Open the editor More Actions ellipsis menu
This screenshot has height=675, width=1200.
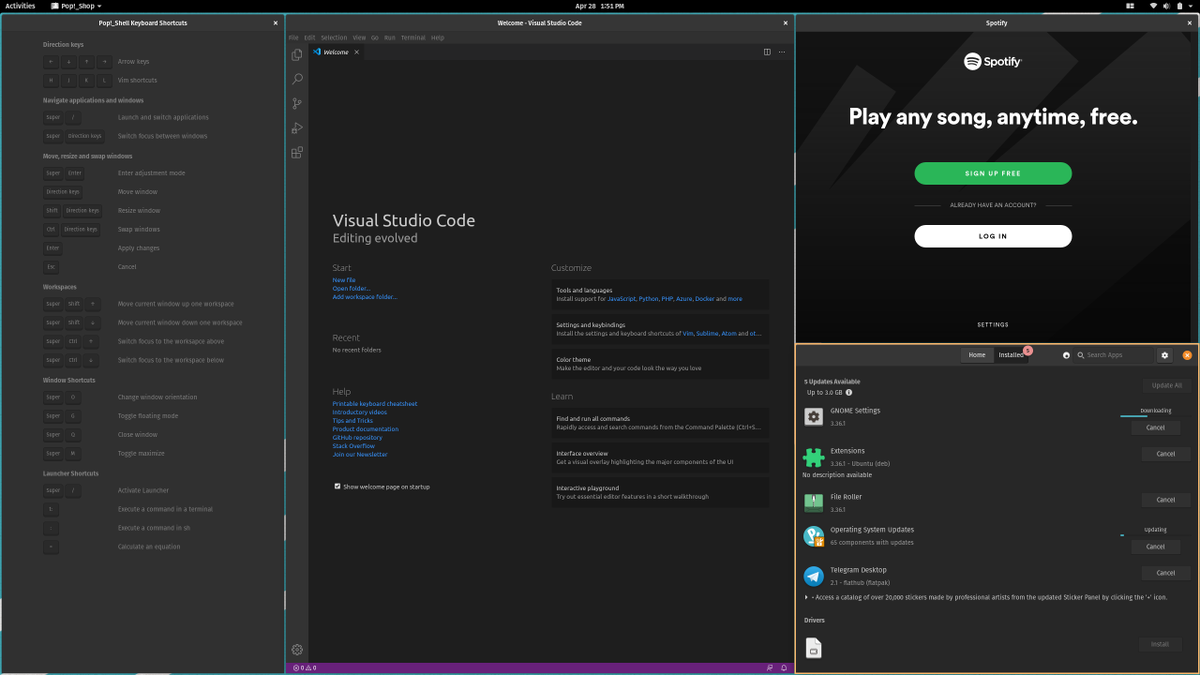782,52
